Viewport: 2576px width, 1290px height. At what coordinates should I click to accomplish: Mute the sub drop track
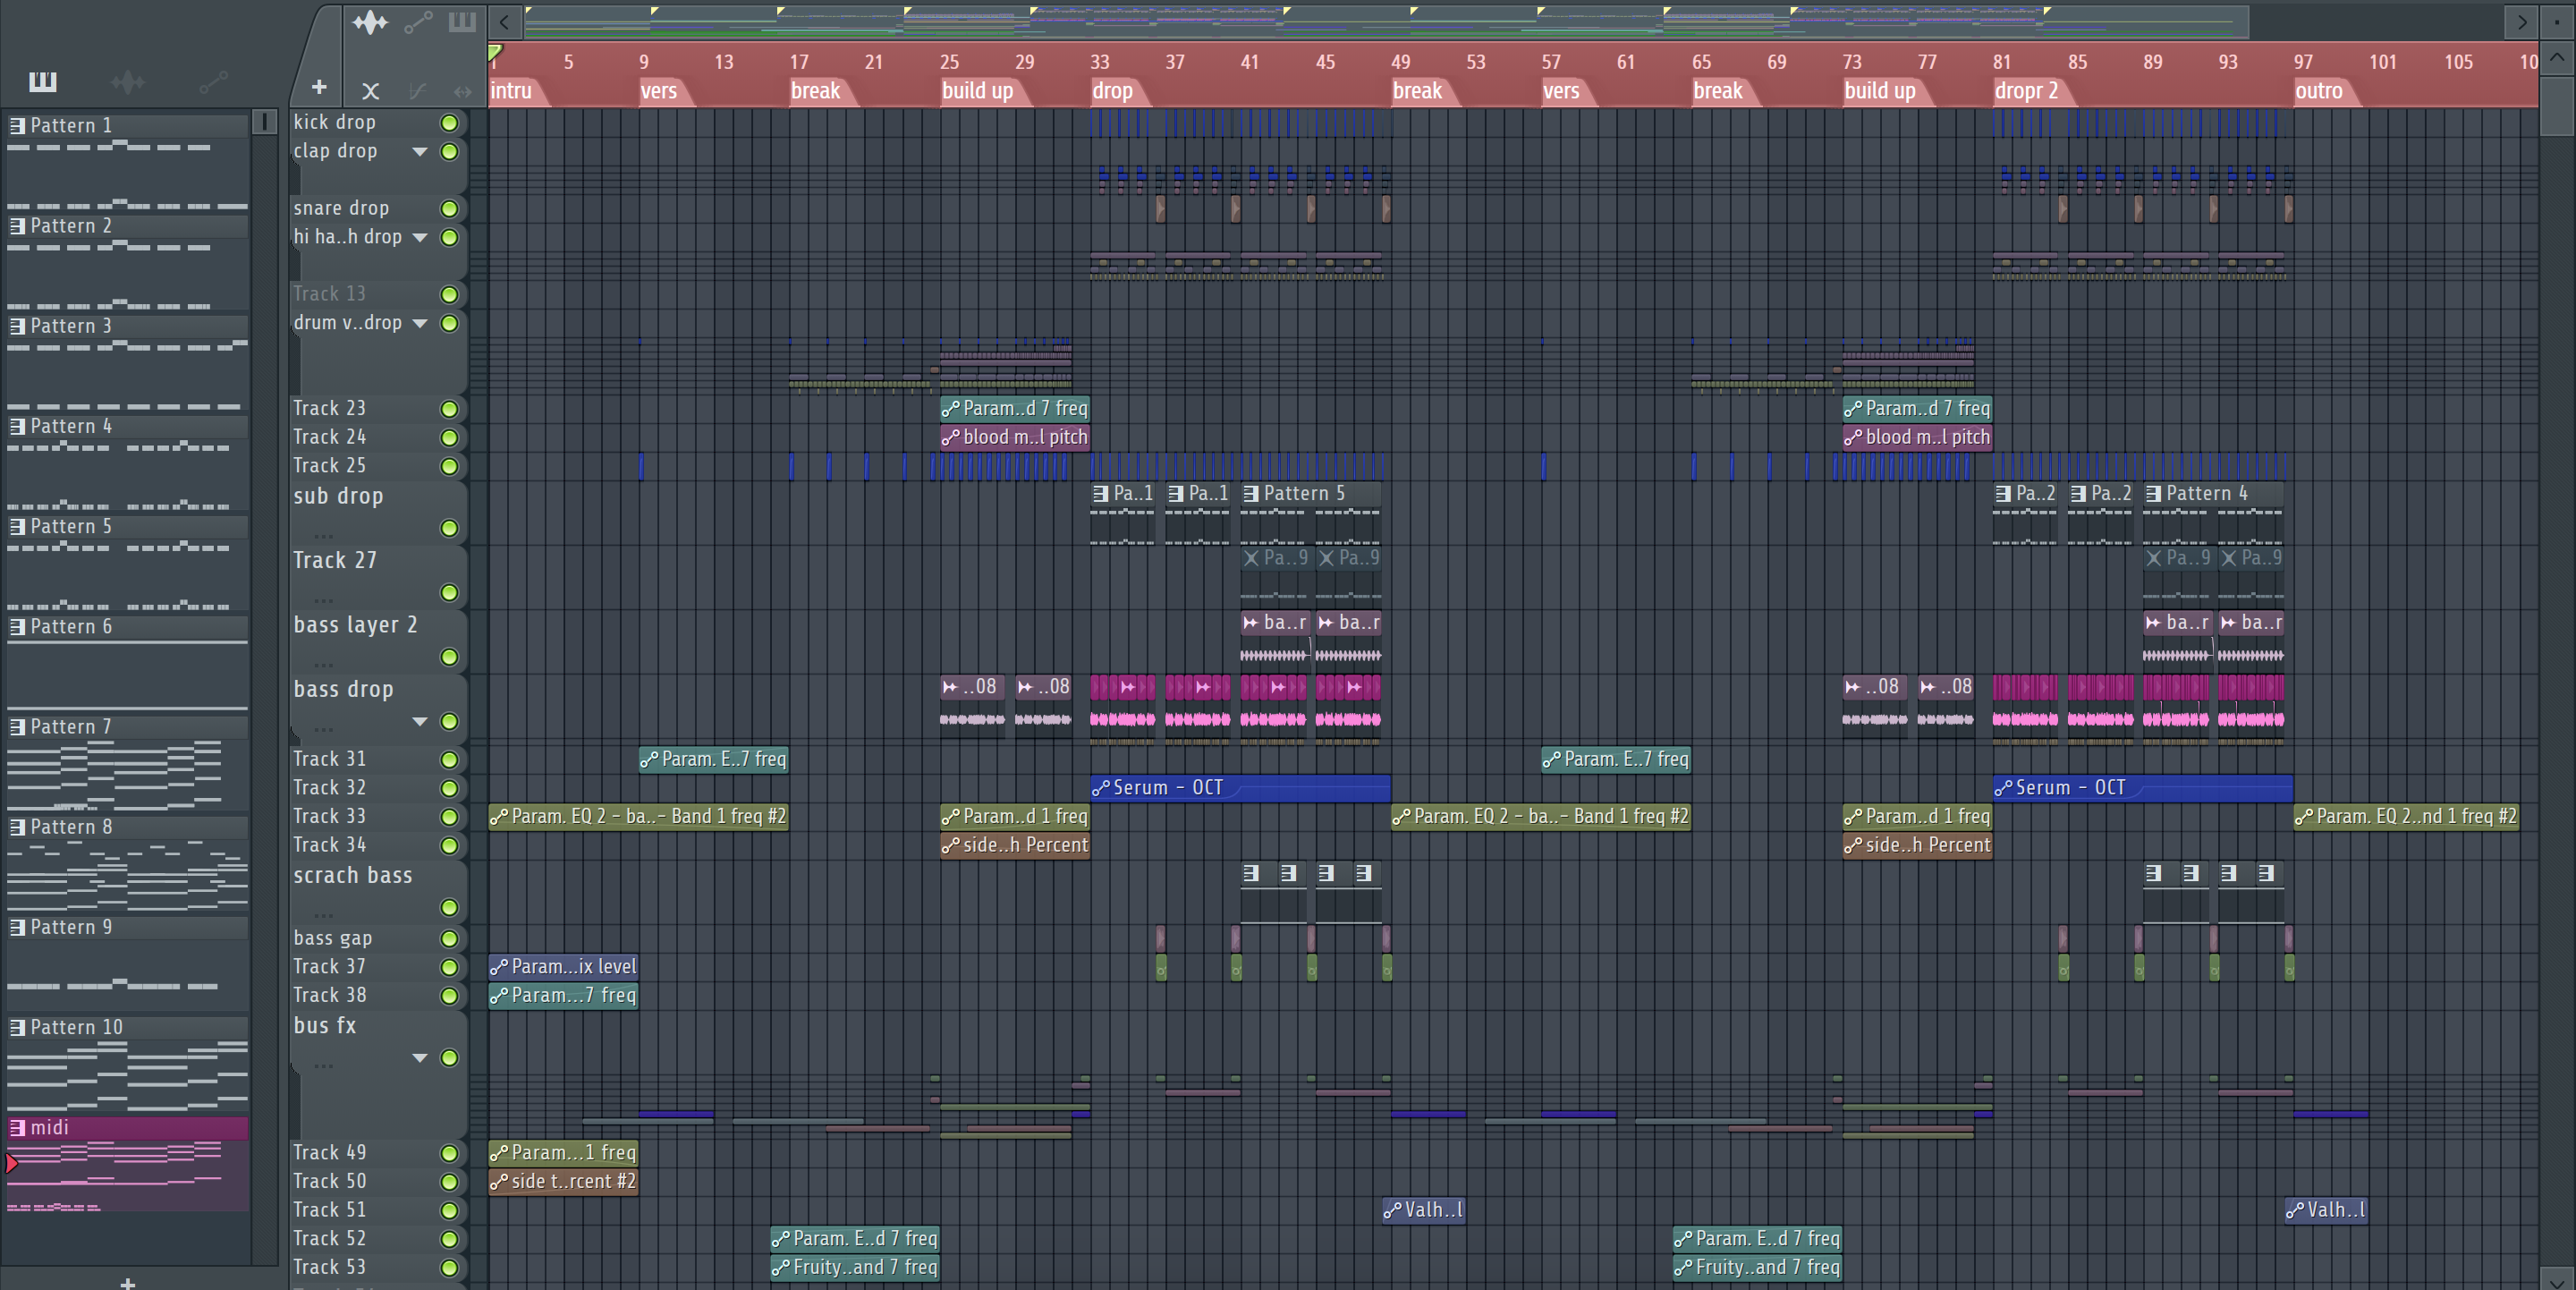[450, 528]
